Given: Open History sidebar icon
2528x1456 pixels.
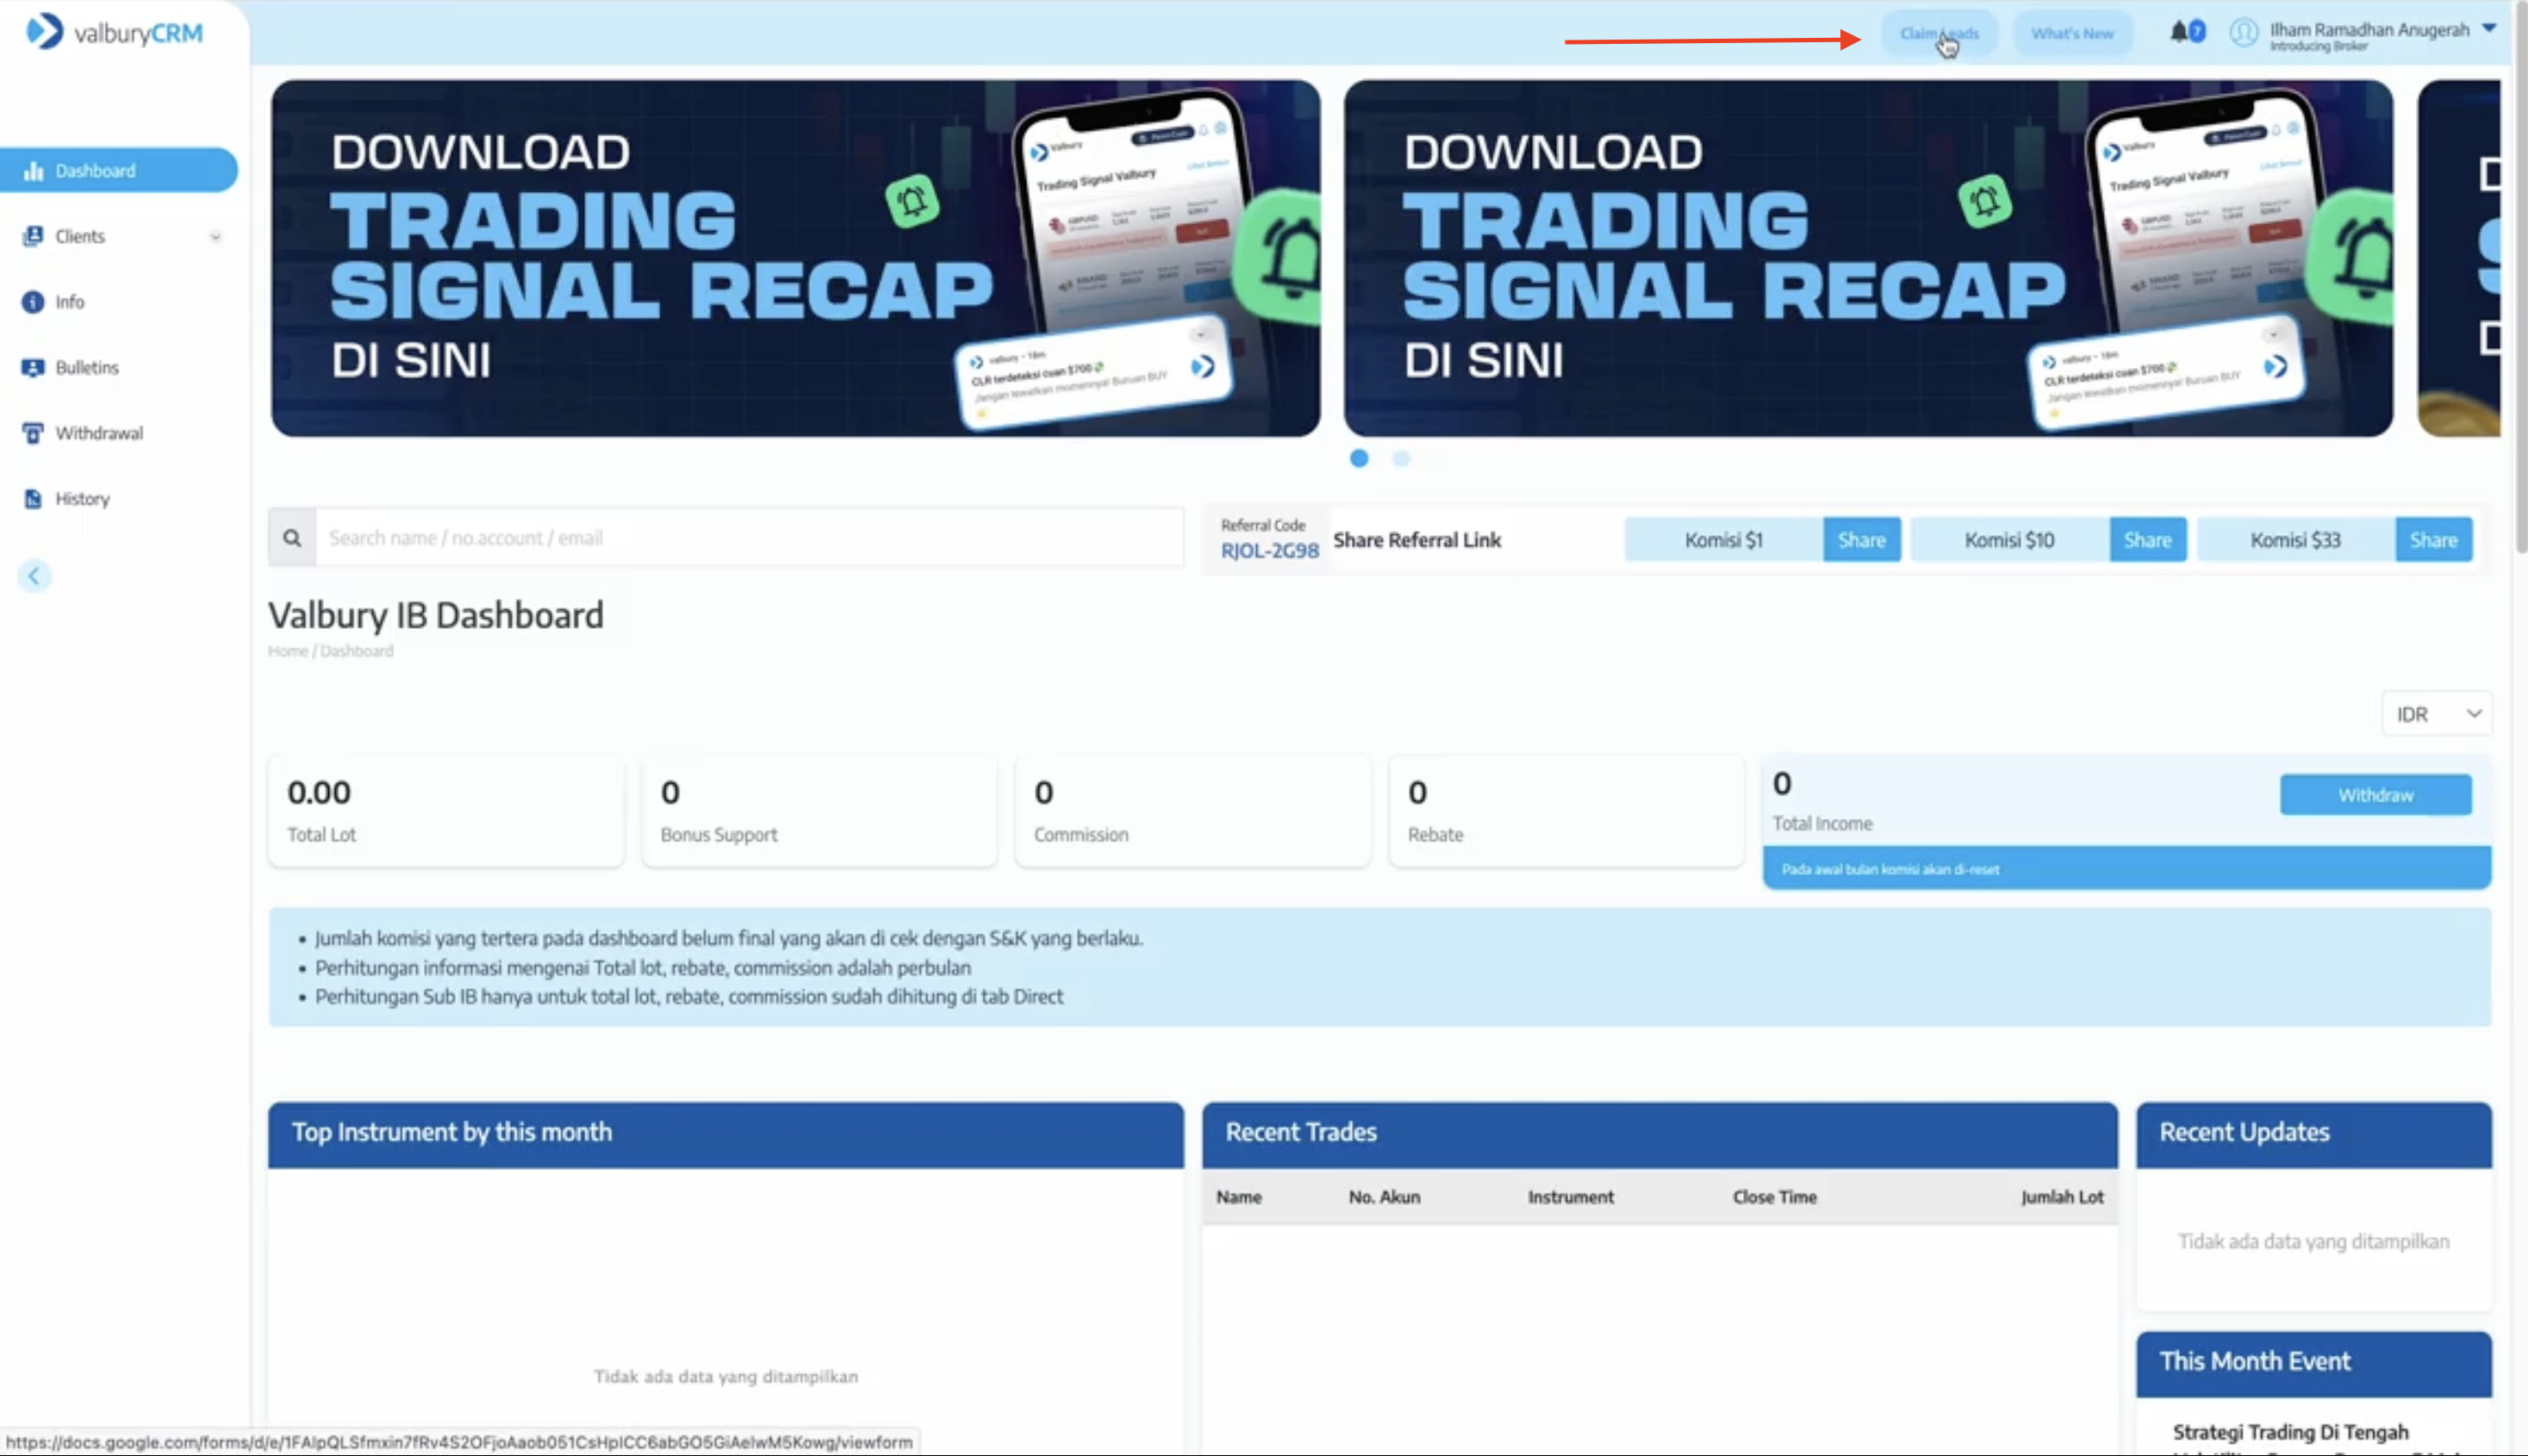Looking at the screenshot, I should [33, 499].
